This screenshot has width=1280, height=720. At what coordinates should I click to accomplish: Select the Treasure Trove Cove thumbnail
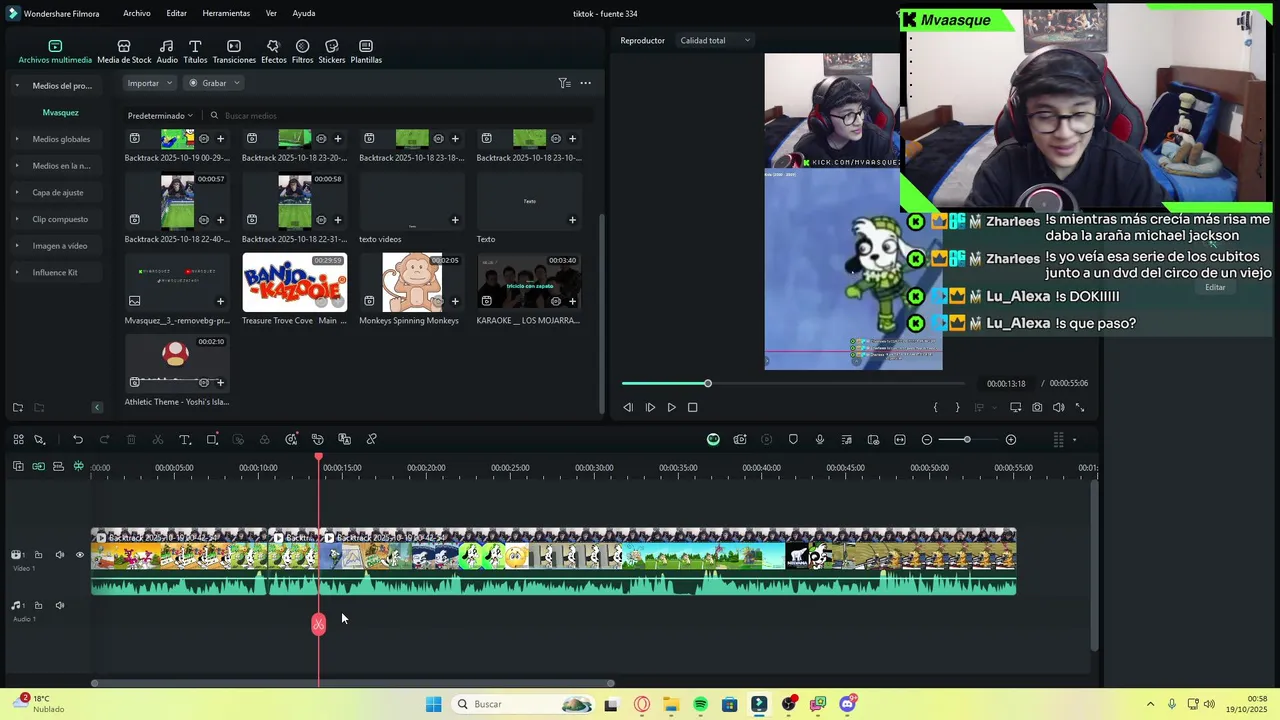[x=295, y=283]
